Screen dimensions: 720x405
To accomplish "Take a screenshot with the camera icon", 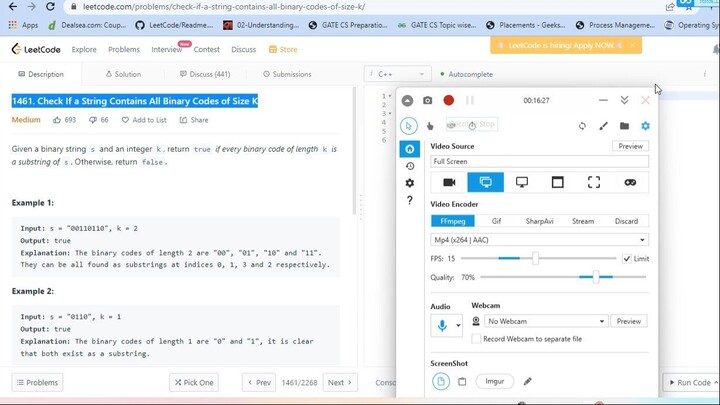I will pos(428,100).
